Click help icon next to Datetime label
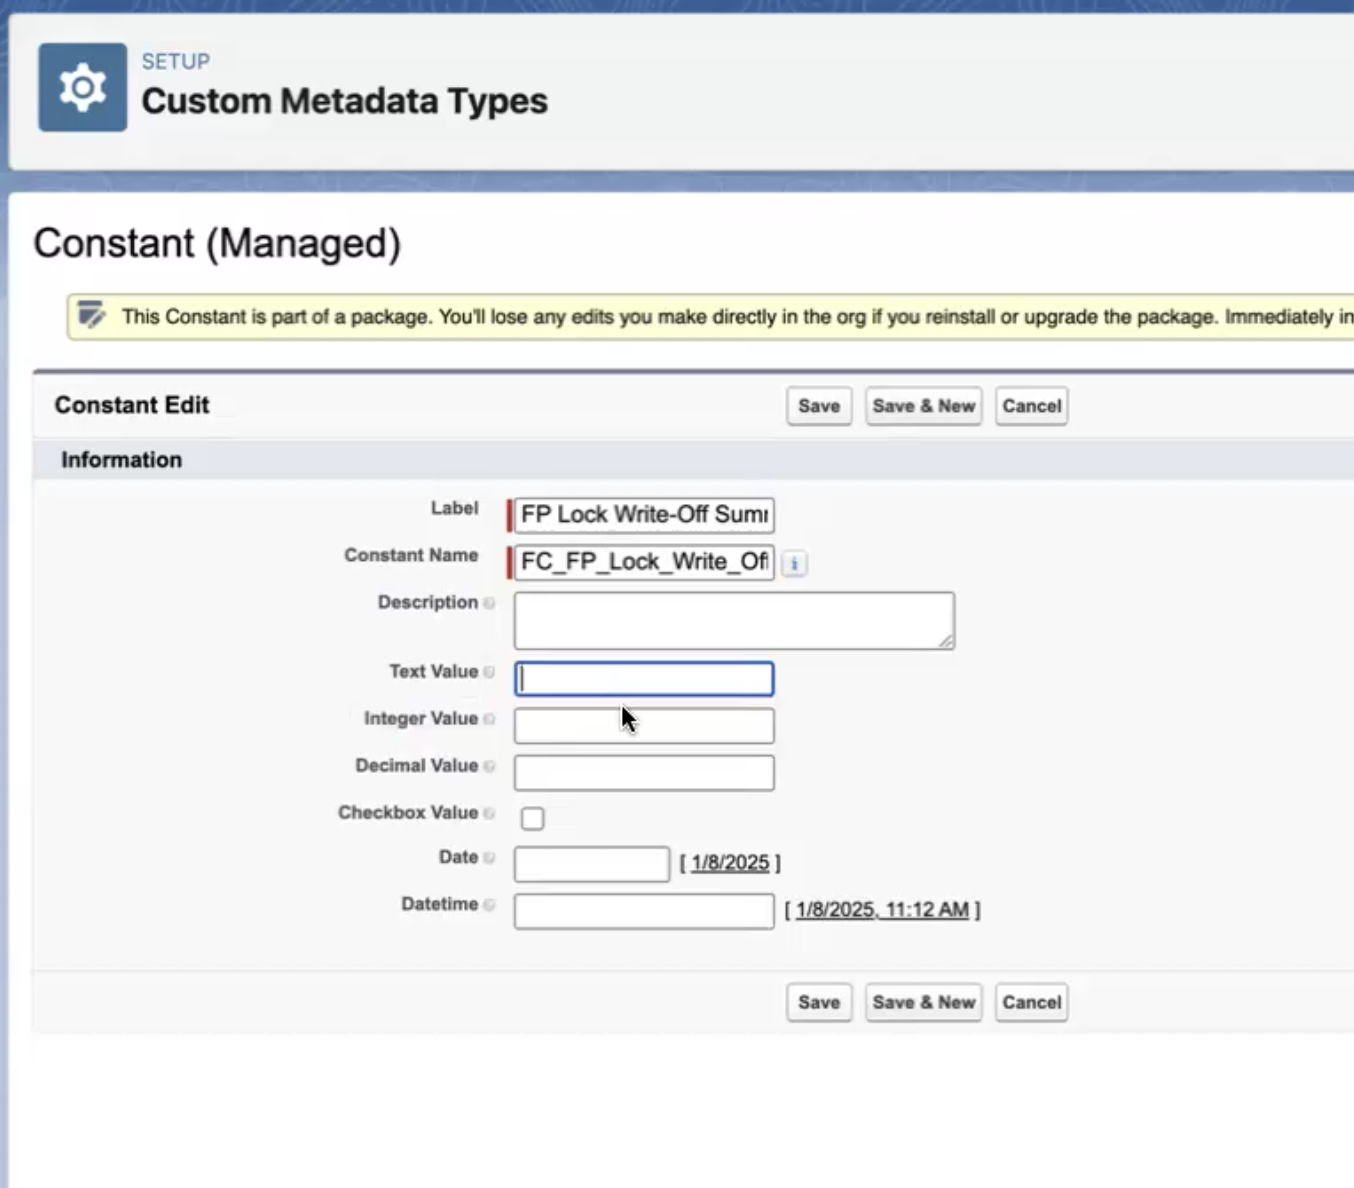The width and height of the screenshot is (1354, 1188). coord(489,905)
